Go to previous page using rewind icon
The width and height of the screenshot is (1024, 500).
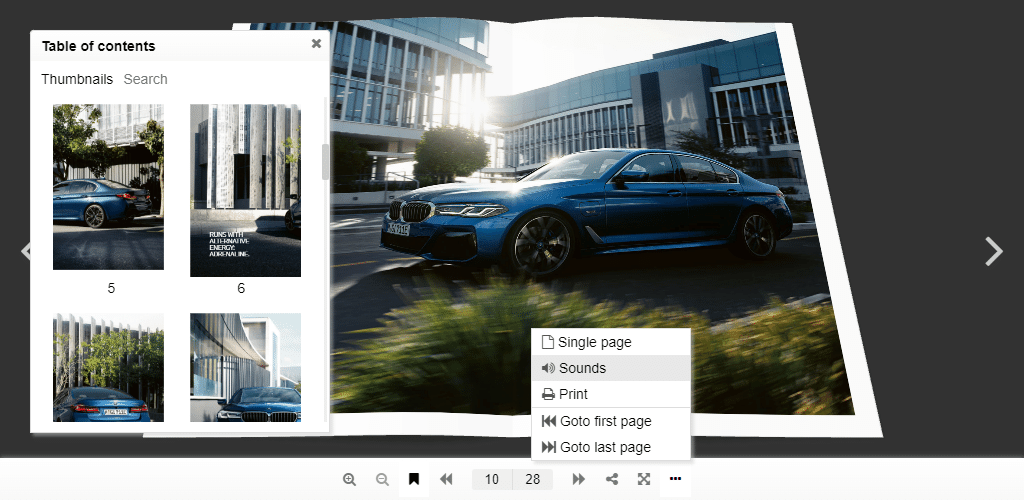click(x=446, y=479)
